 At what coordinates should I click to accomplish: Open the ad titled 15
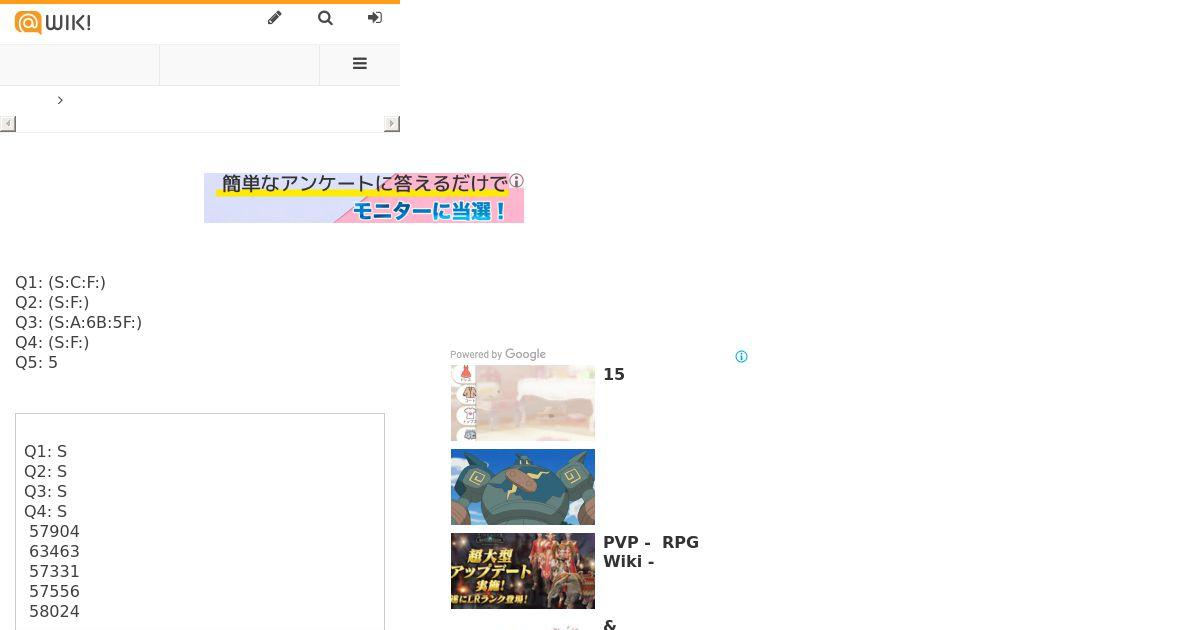pyautogui.click(x=614, y=374)
